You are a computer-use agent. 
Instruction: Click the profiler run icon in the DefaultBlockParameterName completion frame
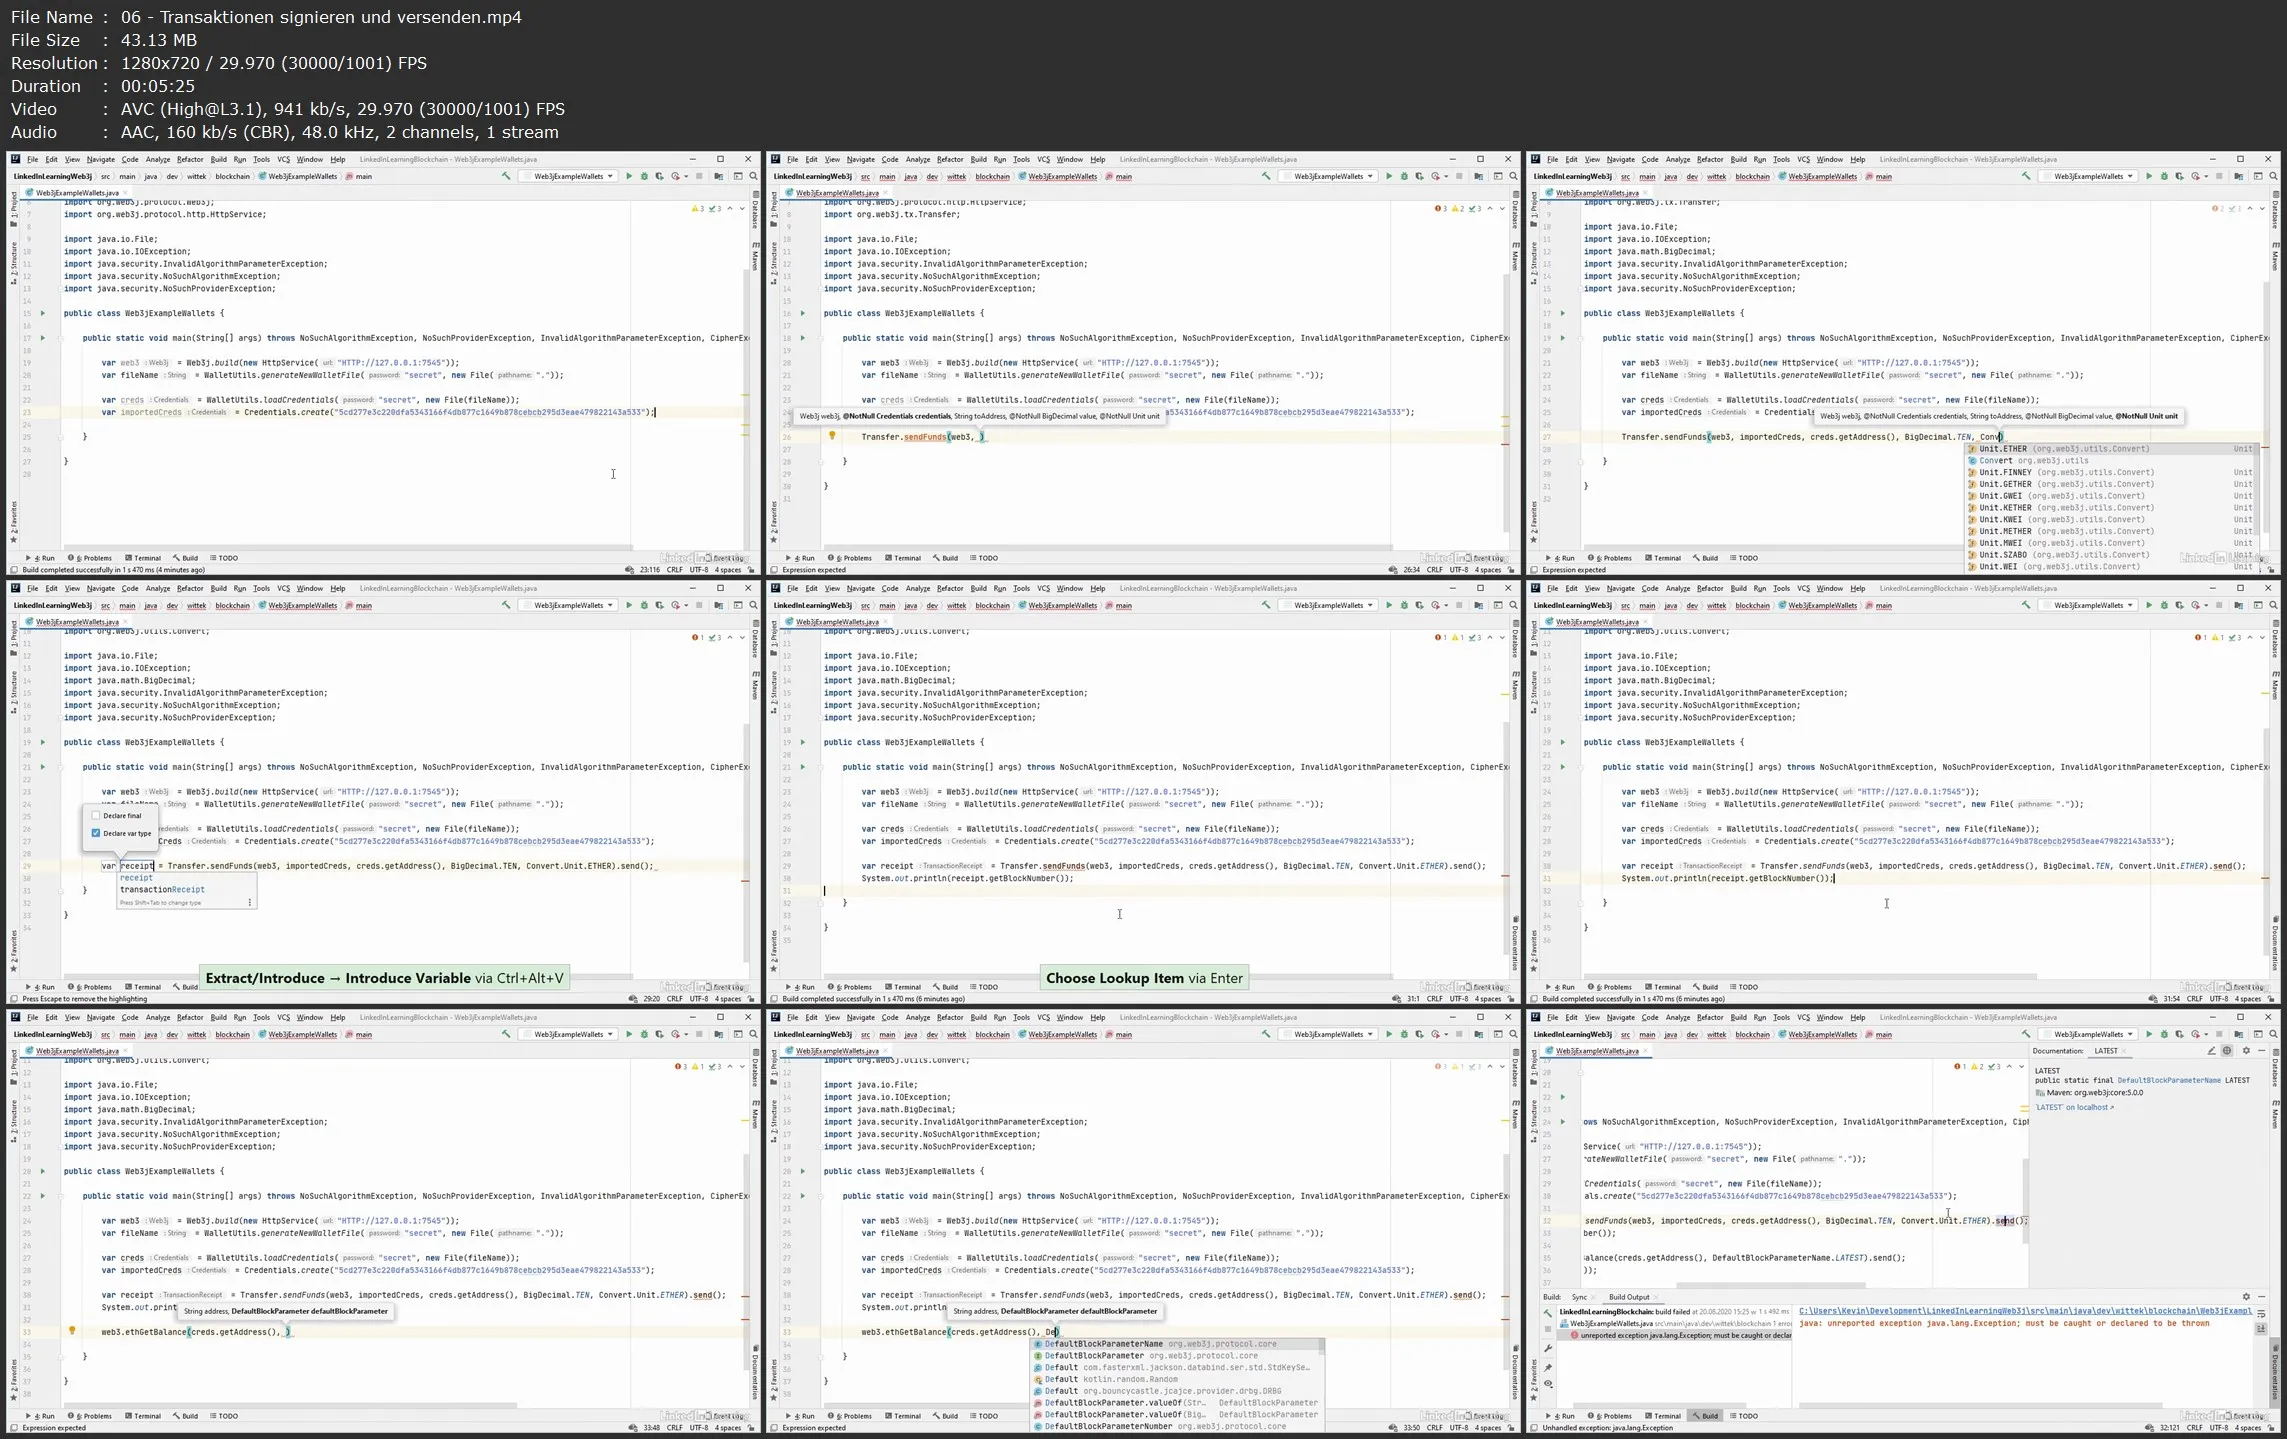(1435, 1034)
